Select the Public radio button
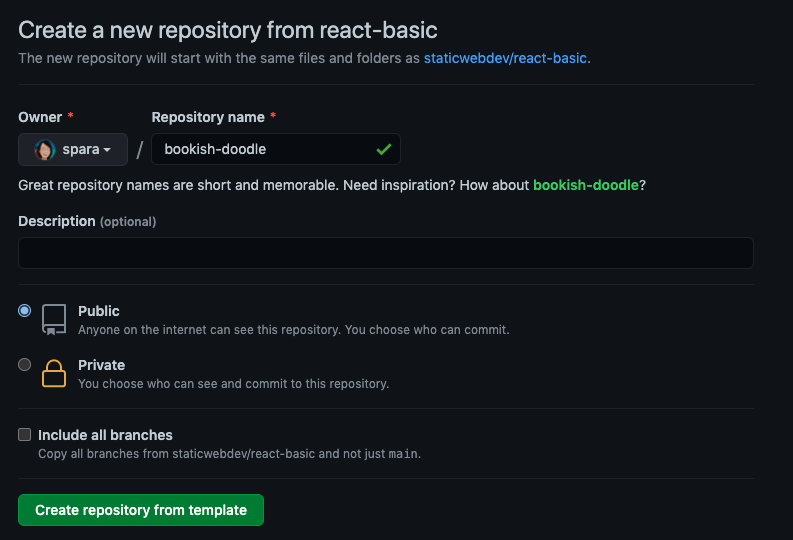793x540 pixels. coord(24,310)
